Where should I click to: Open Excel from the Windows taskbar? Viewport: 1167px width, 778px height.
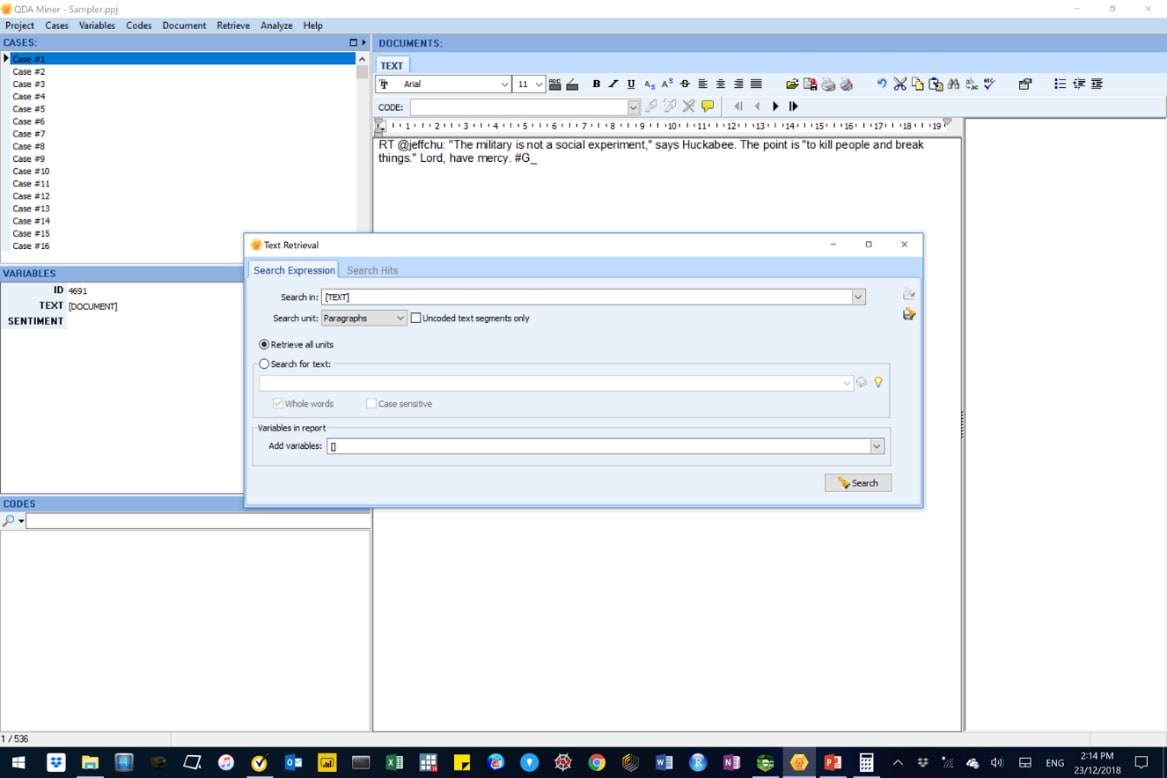click(394, 762)
